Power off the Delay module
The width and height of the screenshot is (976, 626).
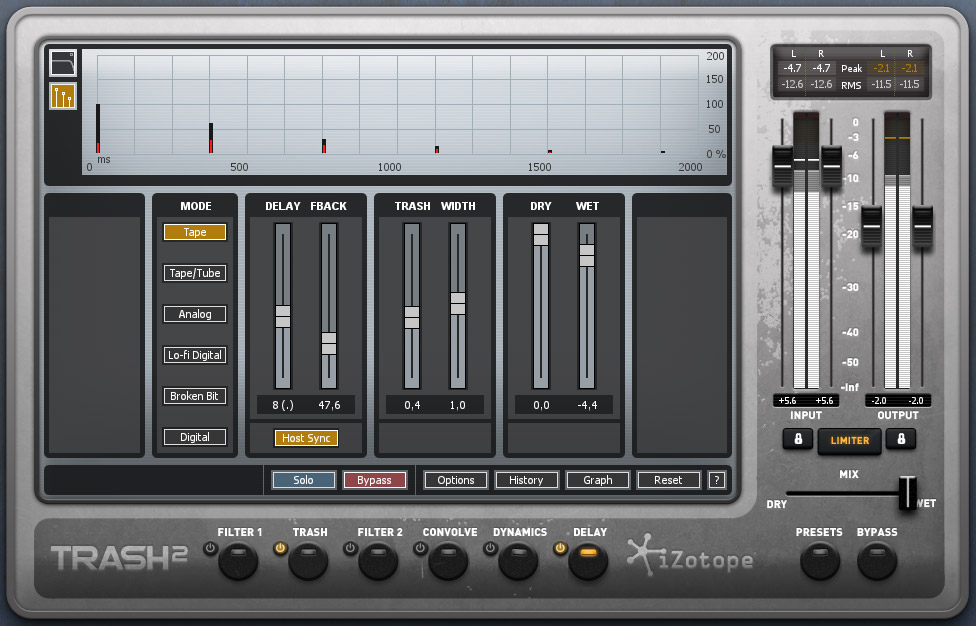pos(562,547)
